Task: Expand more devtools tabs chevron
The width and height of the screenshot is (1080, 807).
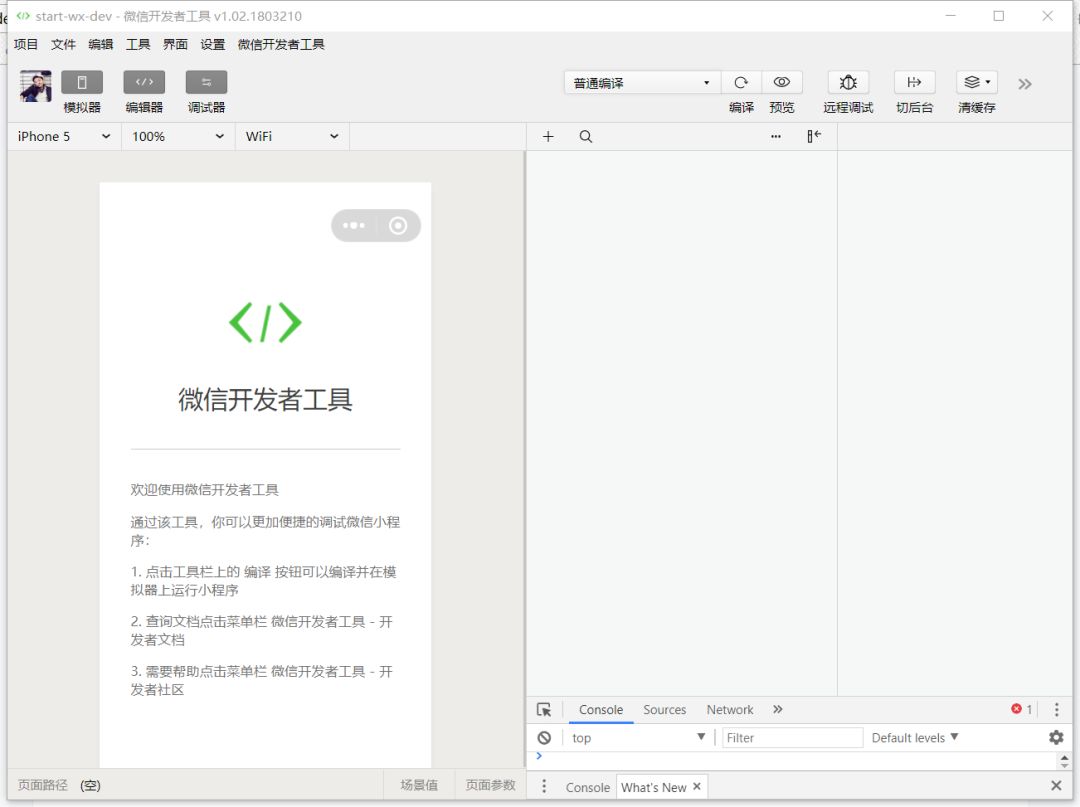Action: (x=778, y=709)
